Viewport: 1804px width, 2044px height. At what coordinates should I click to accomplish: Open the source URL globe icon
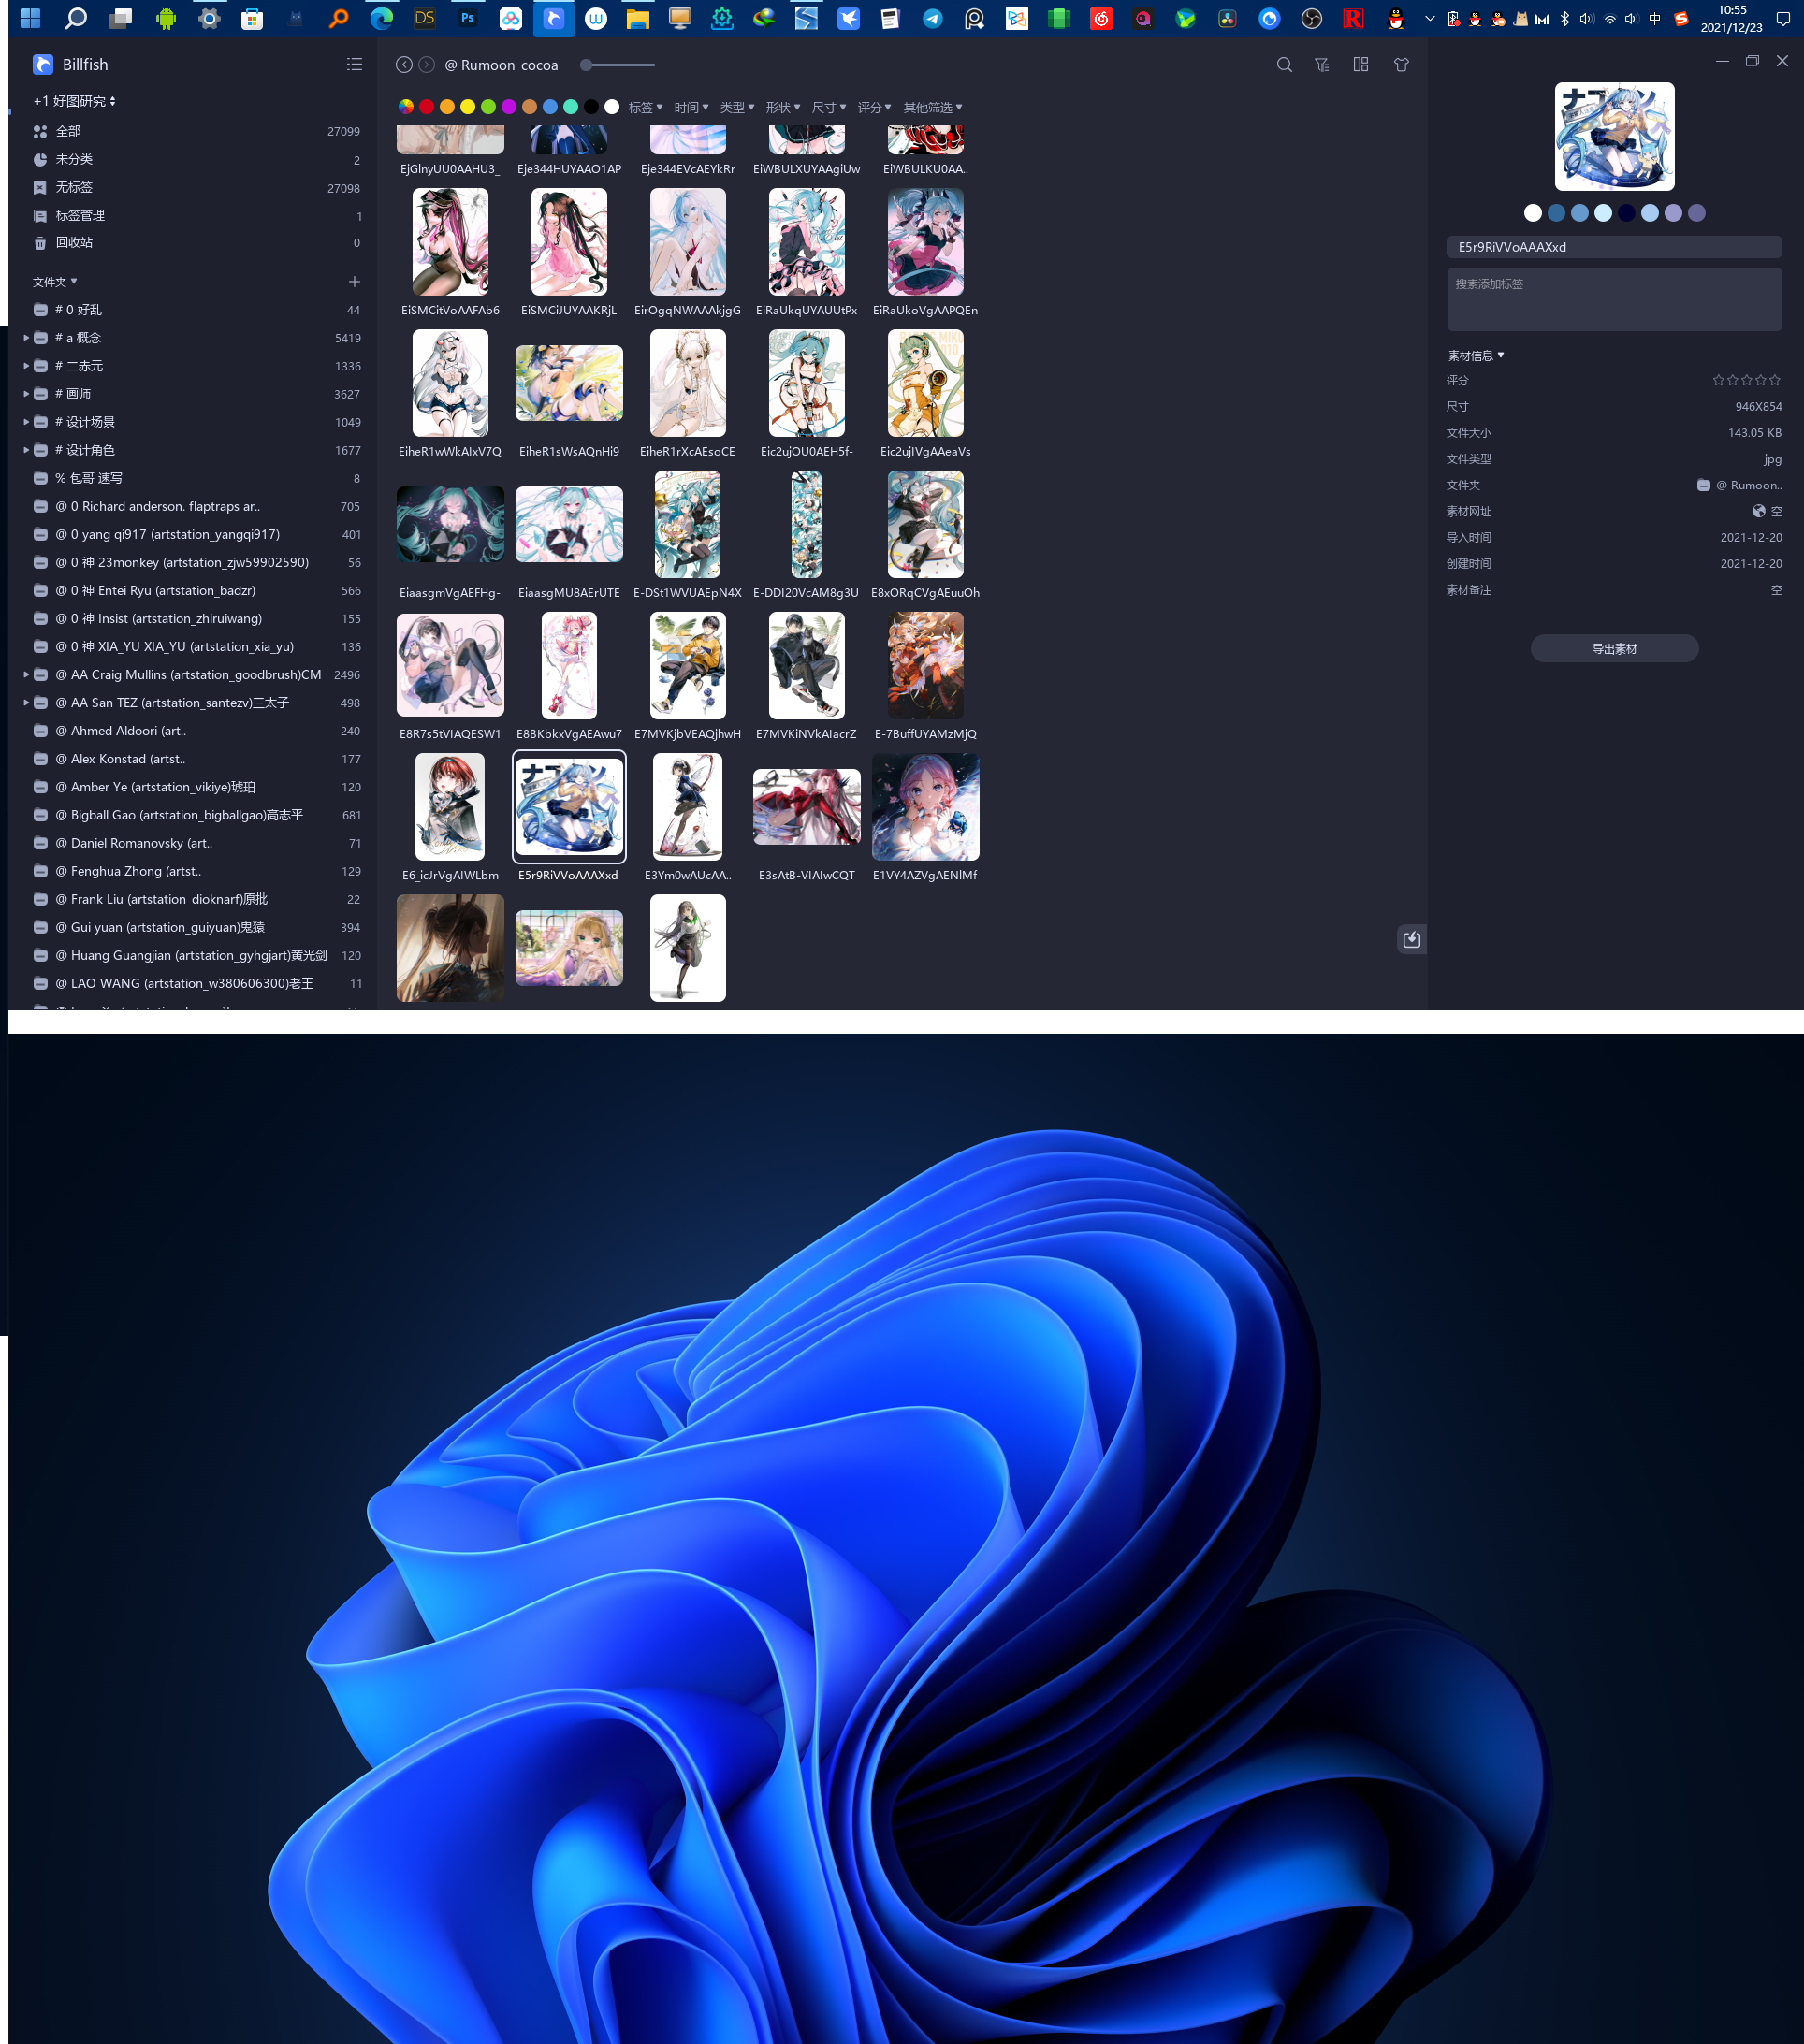[1758, 511]
